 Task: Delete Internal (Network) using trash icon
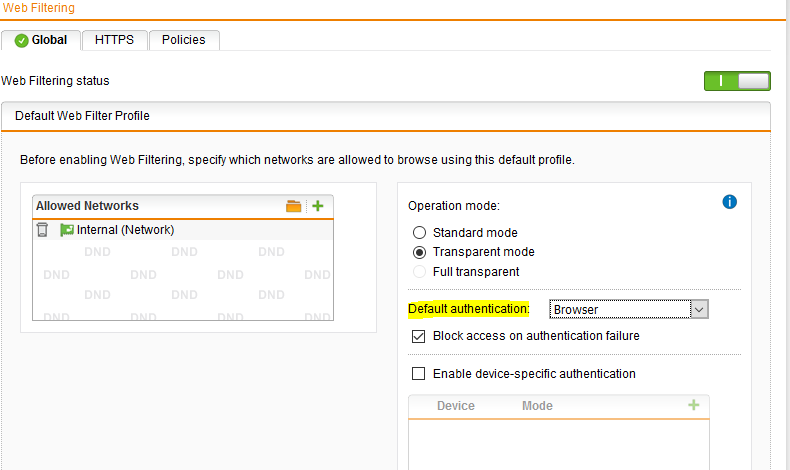pyautogui.click(x=42, y=230)
